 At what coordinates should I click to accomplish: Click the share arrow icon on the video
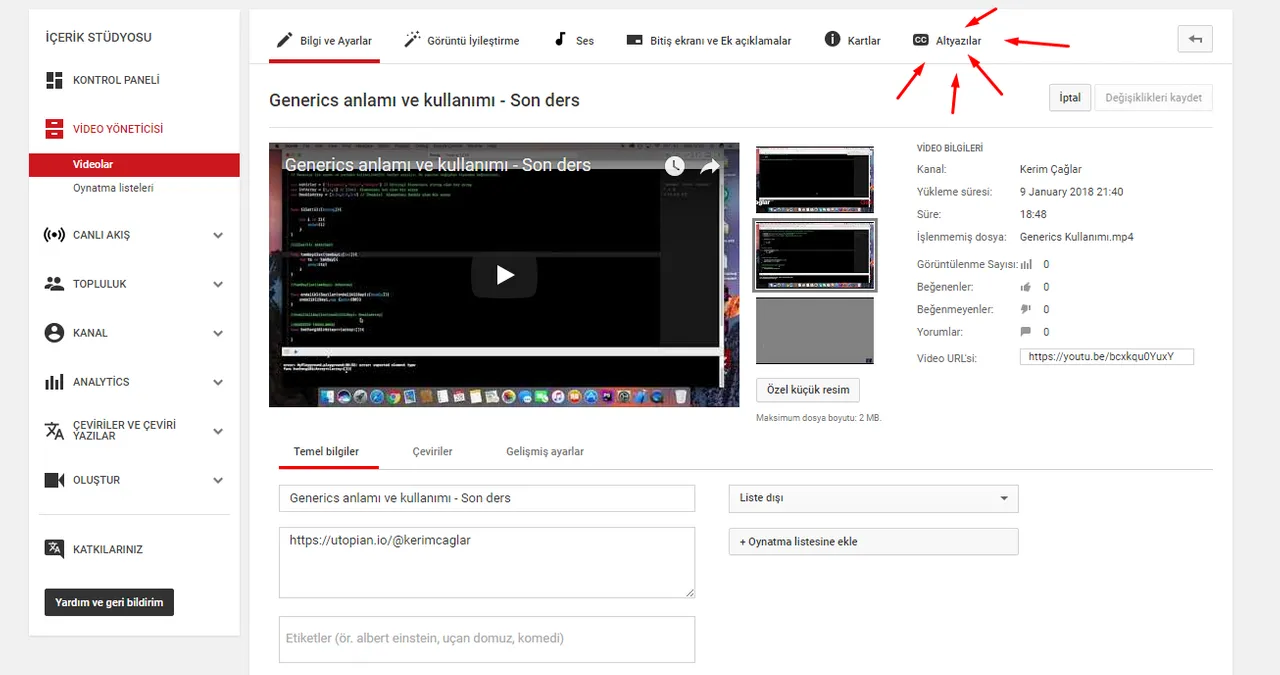pos(710,166)
